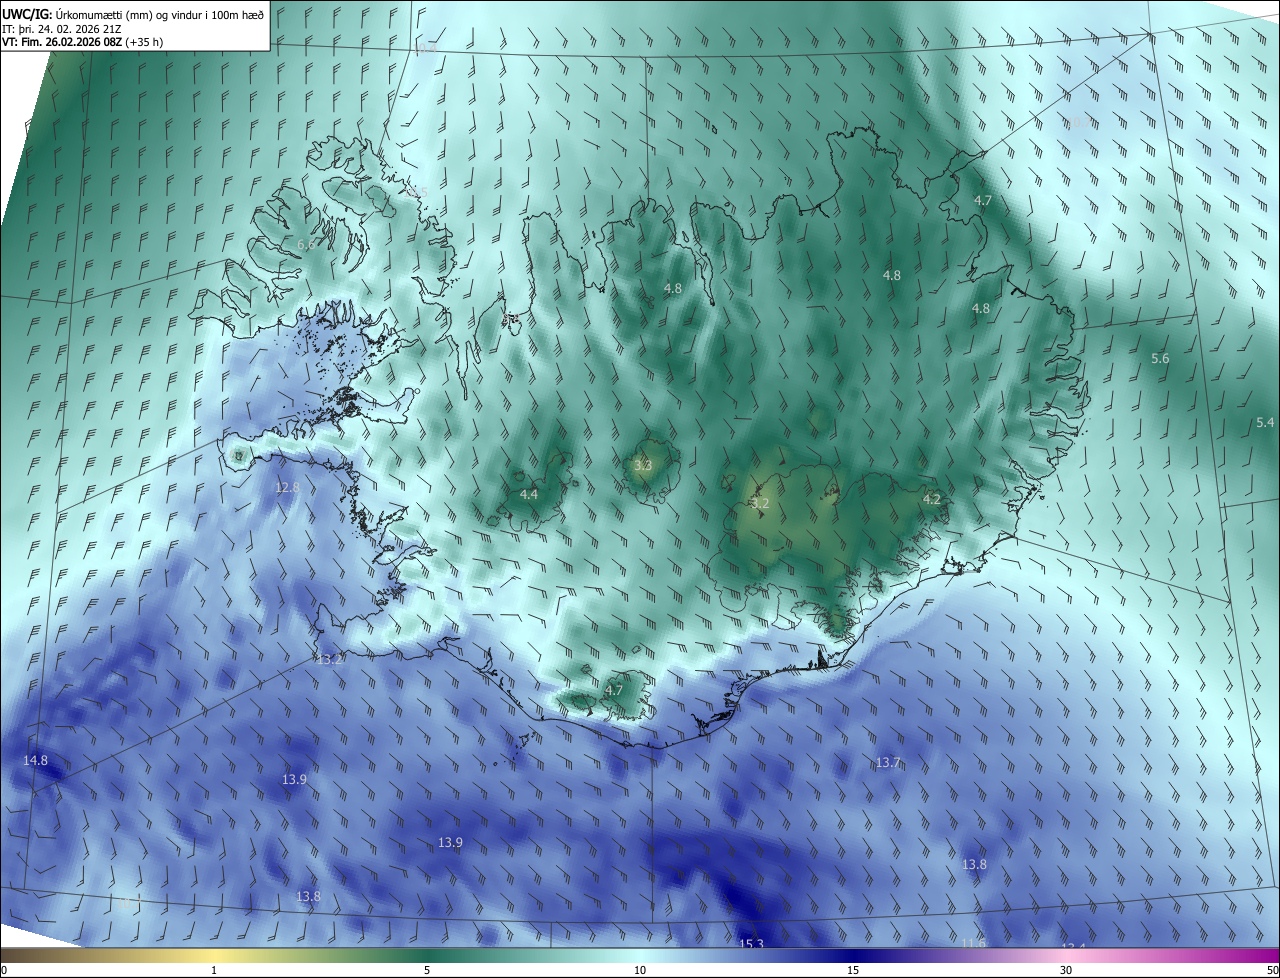Click the 5.6 value label off the east coast
This screenshot has height=978, width=1280.
pos(1160,359)
